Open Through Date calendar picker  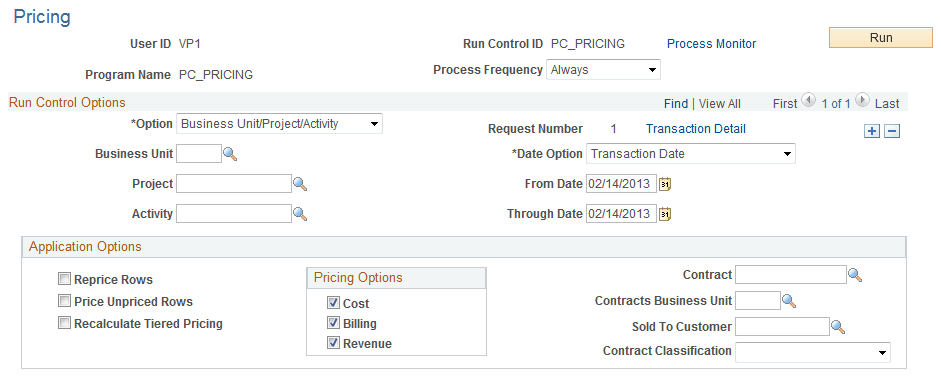665,214
